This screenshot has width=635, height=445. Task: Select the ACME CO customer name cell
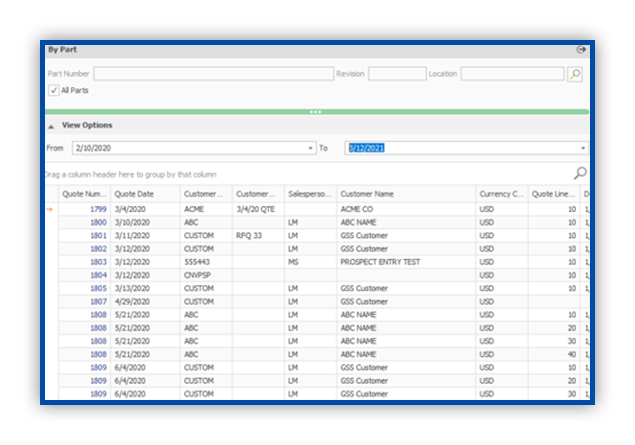click(406, 209)
